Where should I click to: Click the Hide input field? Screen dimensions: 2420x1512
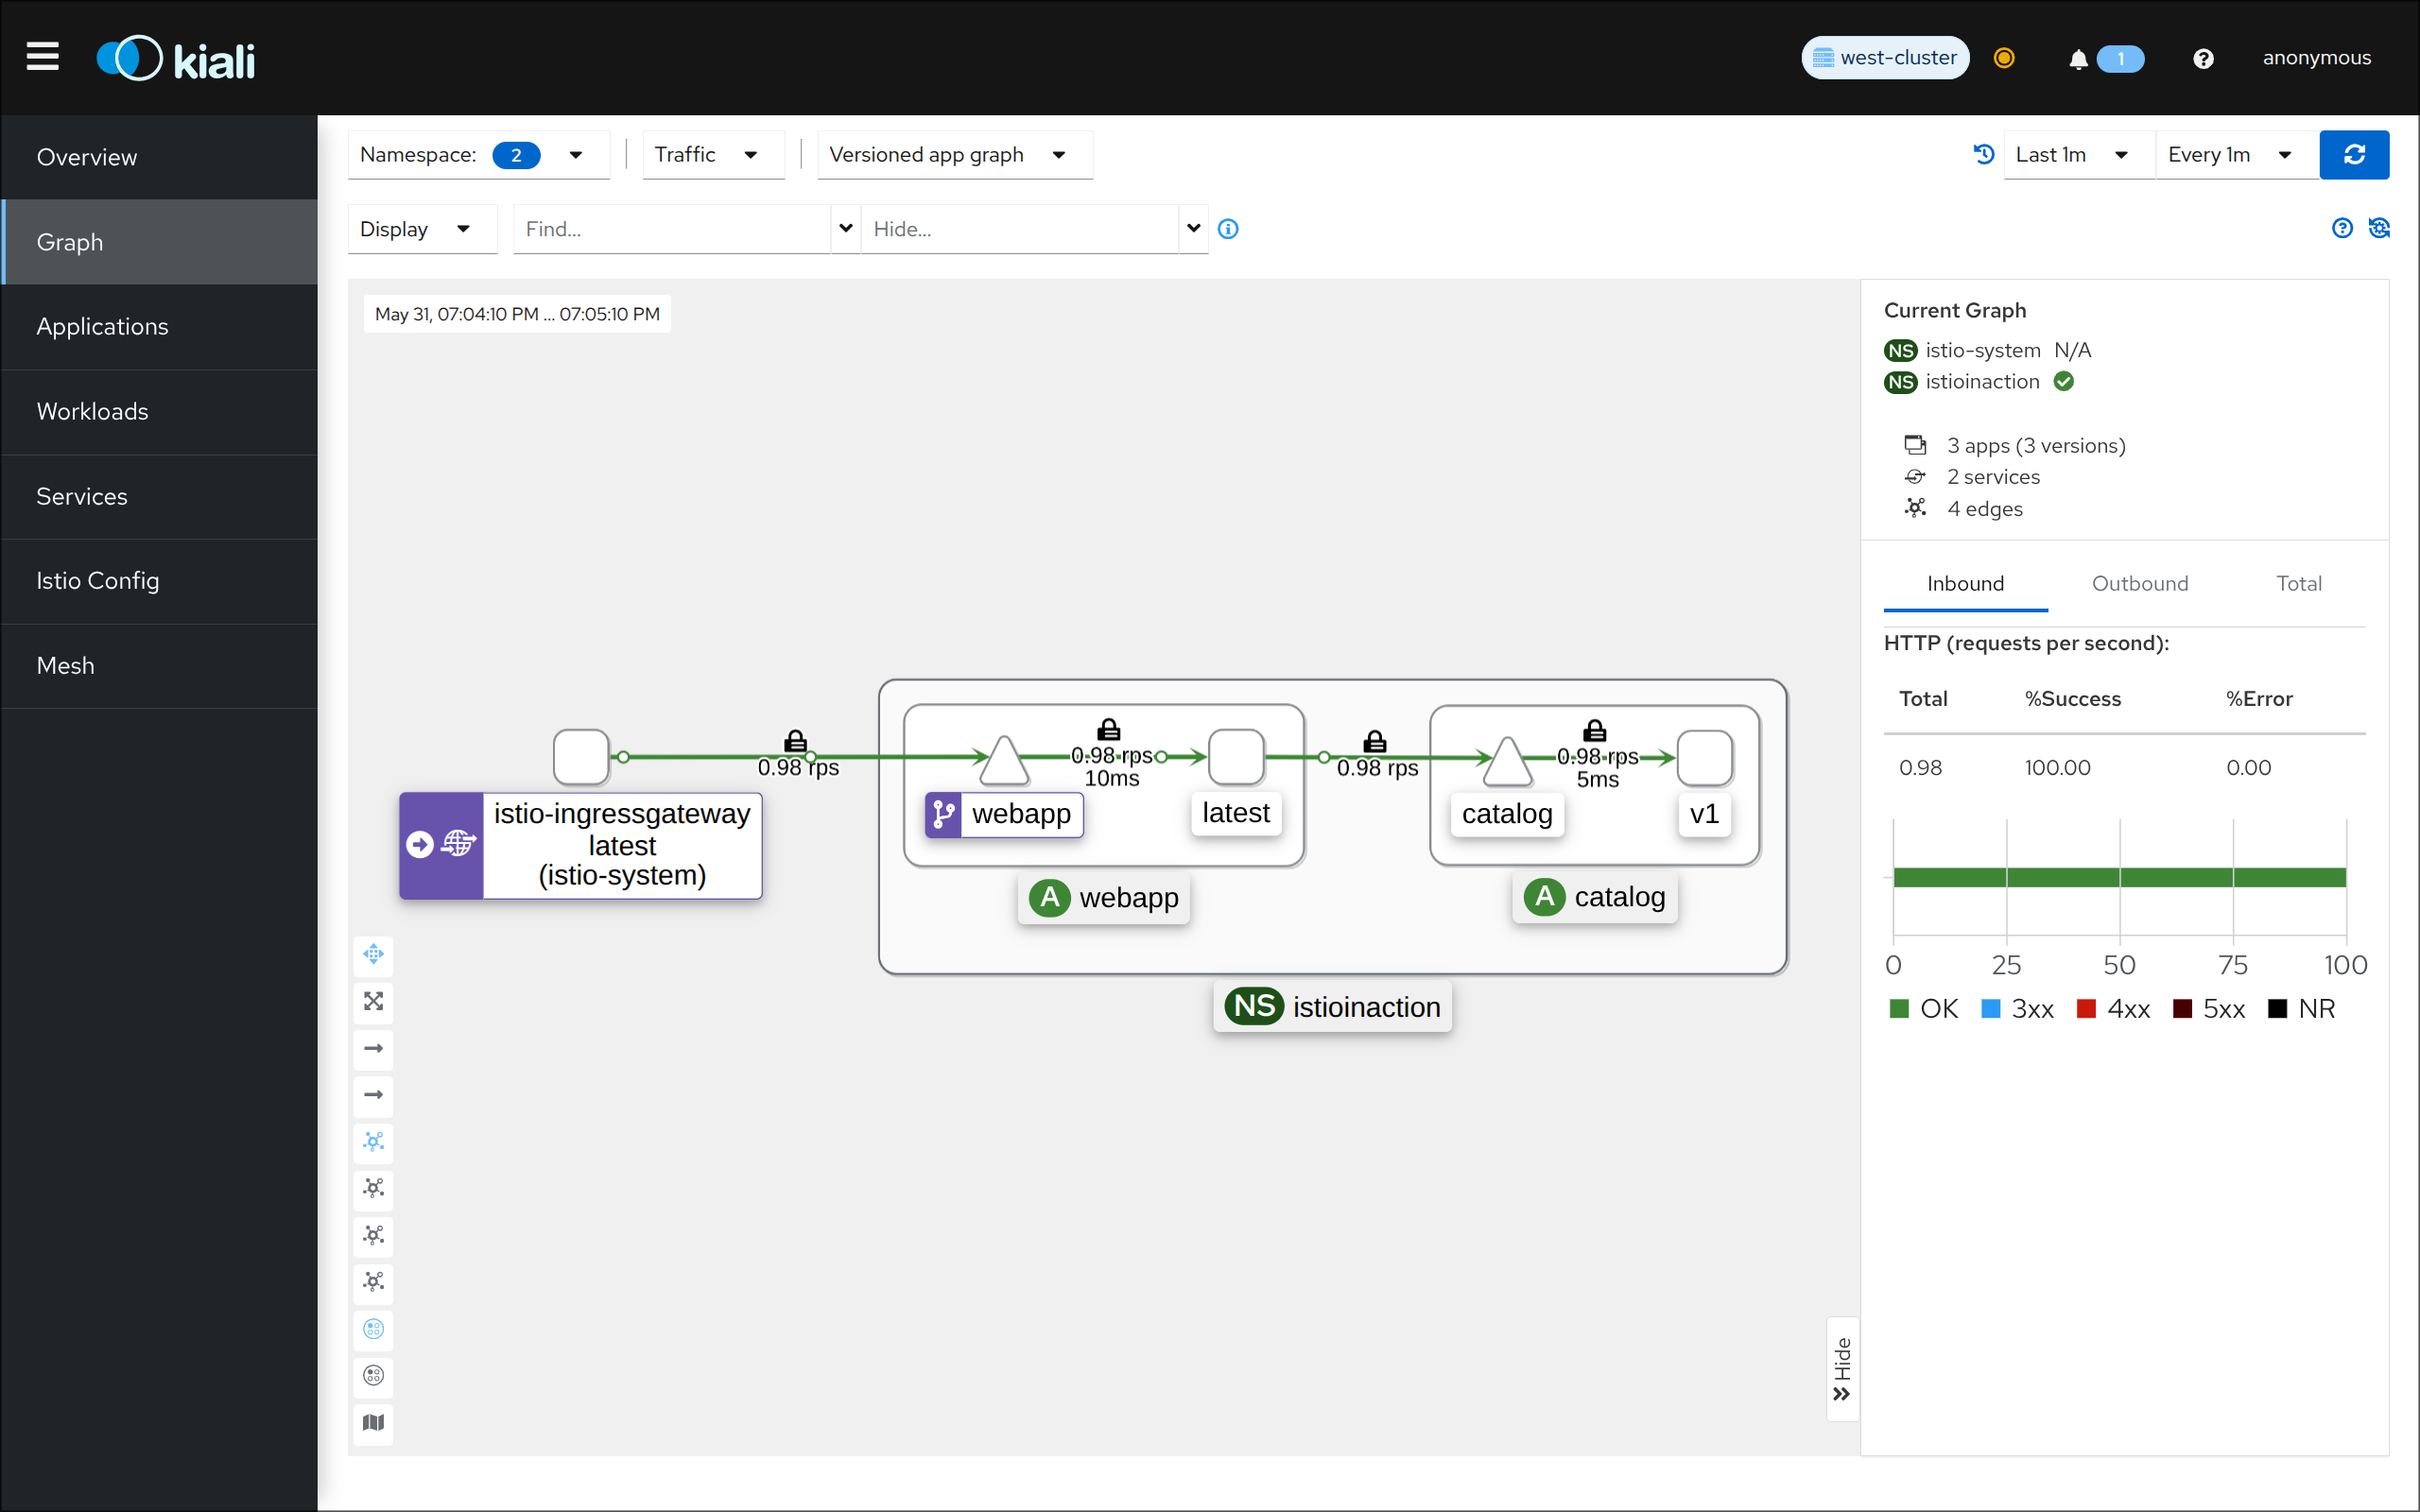click(x=1020, y=229)
